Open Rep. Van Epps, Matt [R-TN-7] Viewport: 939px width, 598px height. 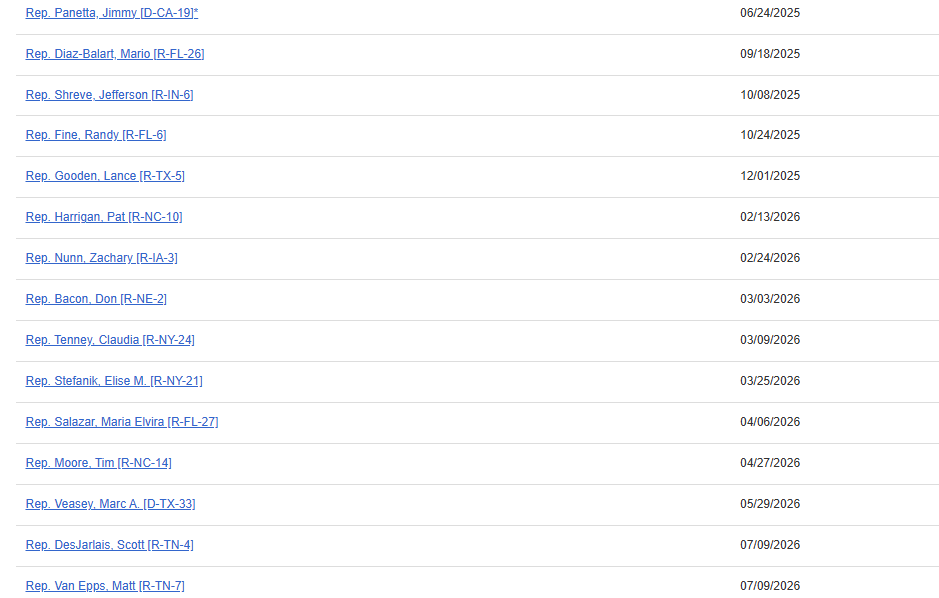pos(105,586)
